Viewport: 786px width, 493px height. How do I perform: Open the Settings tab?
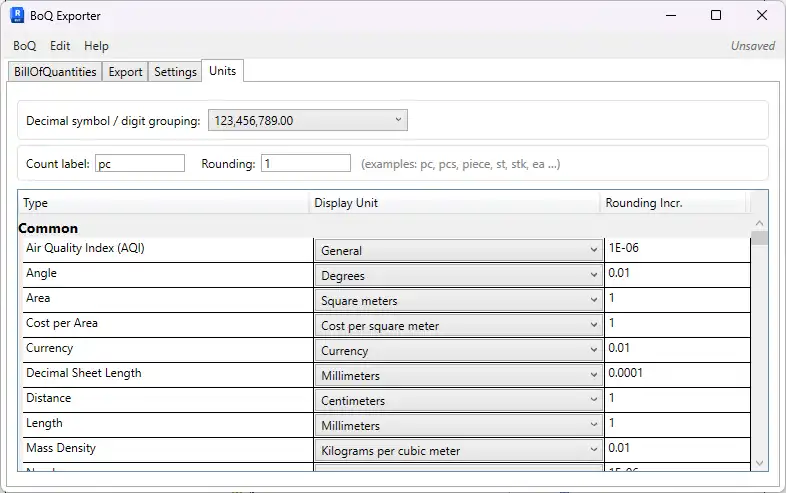coord(175,72)
